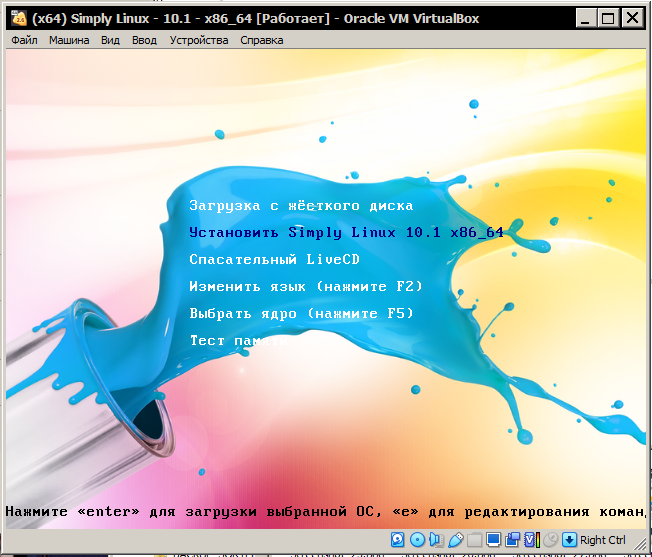Image resolution: width=652 pixels, height=557 pixels.
Task: Choose the Тест памяти boot entry
Action: (x=238, y=340)
